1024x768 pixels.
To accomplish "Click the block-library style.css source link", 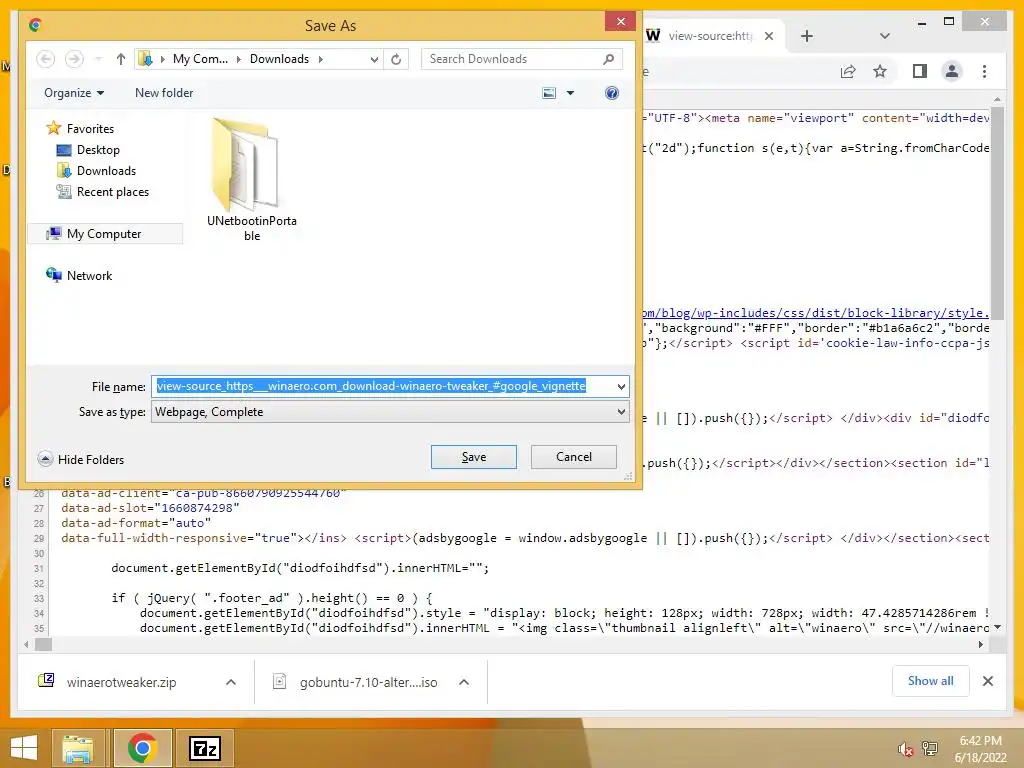I will (x=816, y=313).
